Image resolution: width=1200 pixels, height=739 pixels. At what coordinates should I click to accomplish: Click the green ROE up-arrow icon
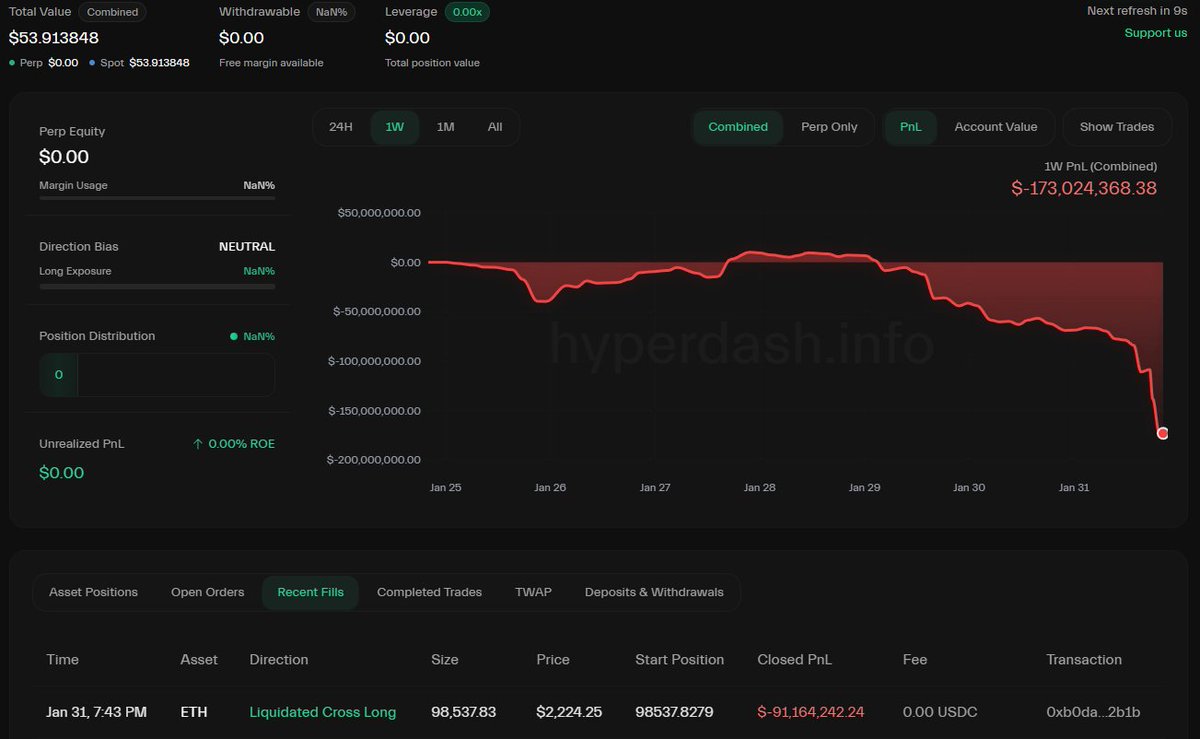[x=198, y=444]
